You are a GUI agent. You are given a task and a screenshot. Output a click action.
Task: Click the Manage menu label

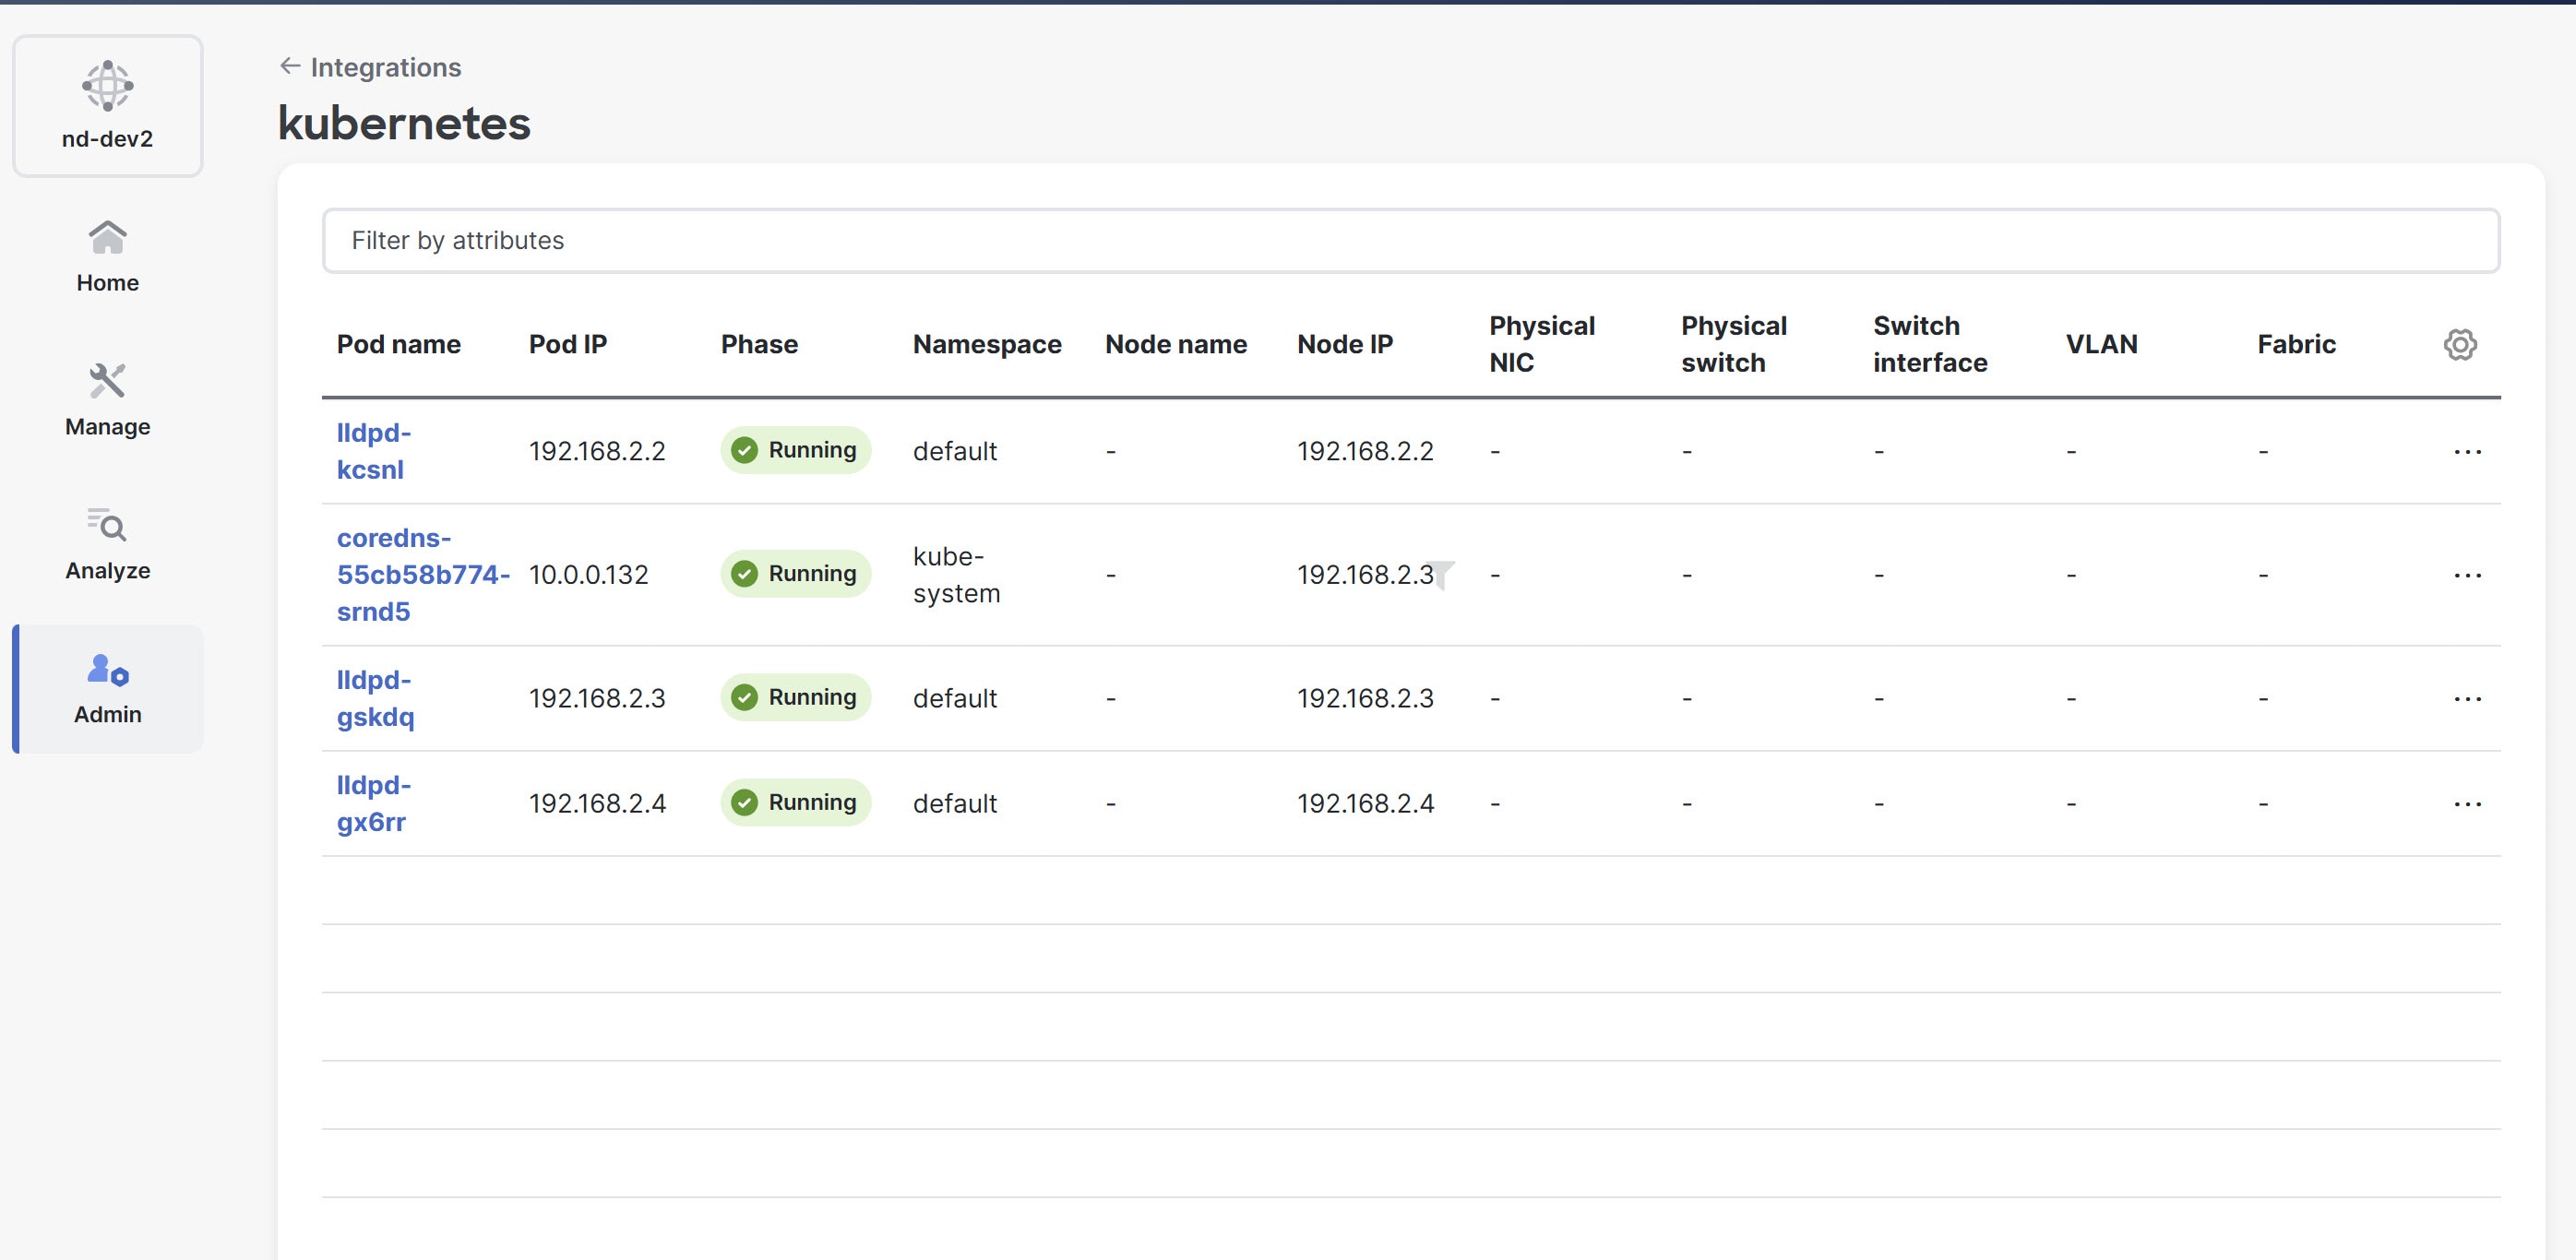coord(107,427)
